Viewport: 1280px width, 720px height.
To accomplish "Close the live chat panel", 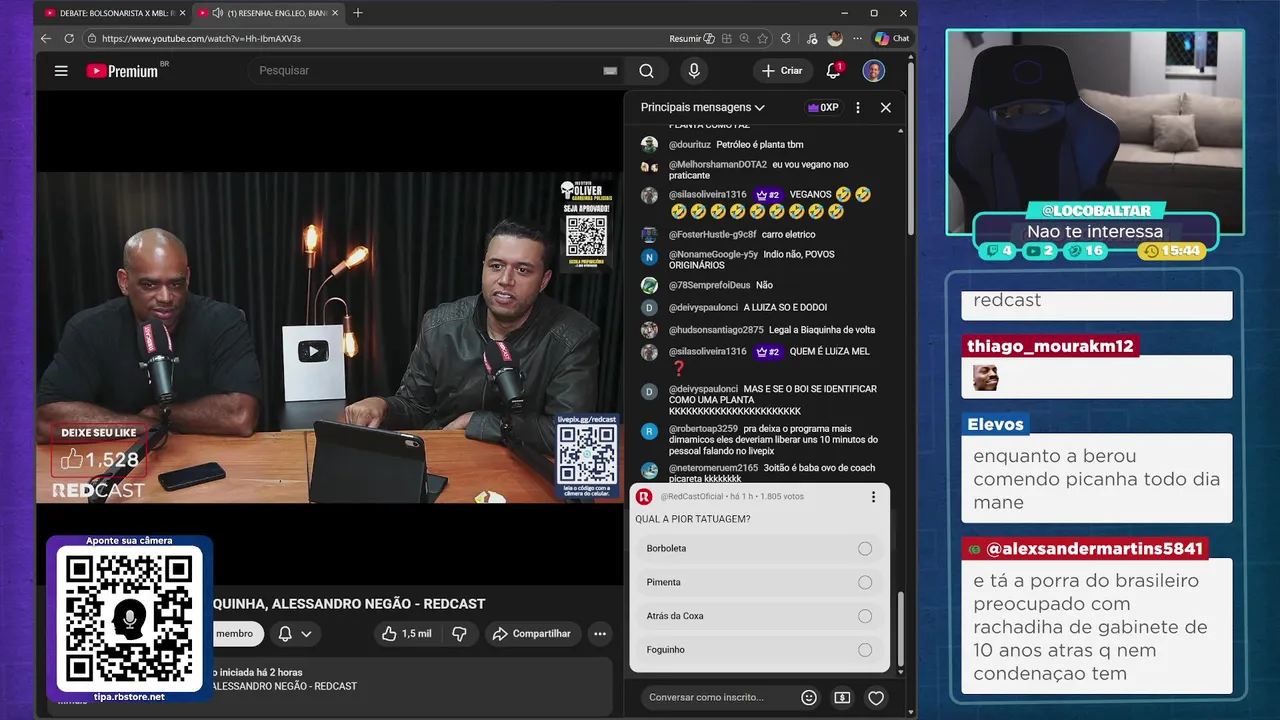I will point(885,107).
